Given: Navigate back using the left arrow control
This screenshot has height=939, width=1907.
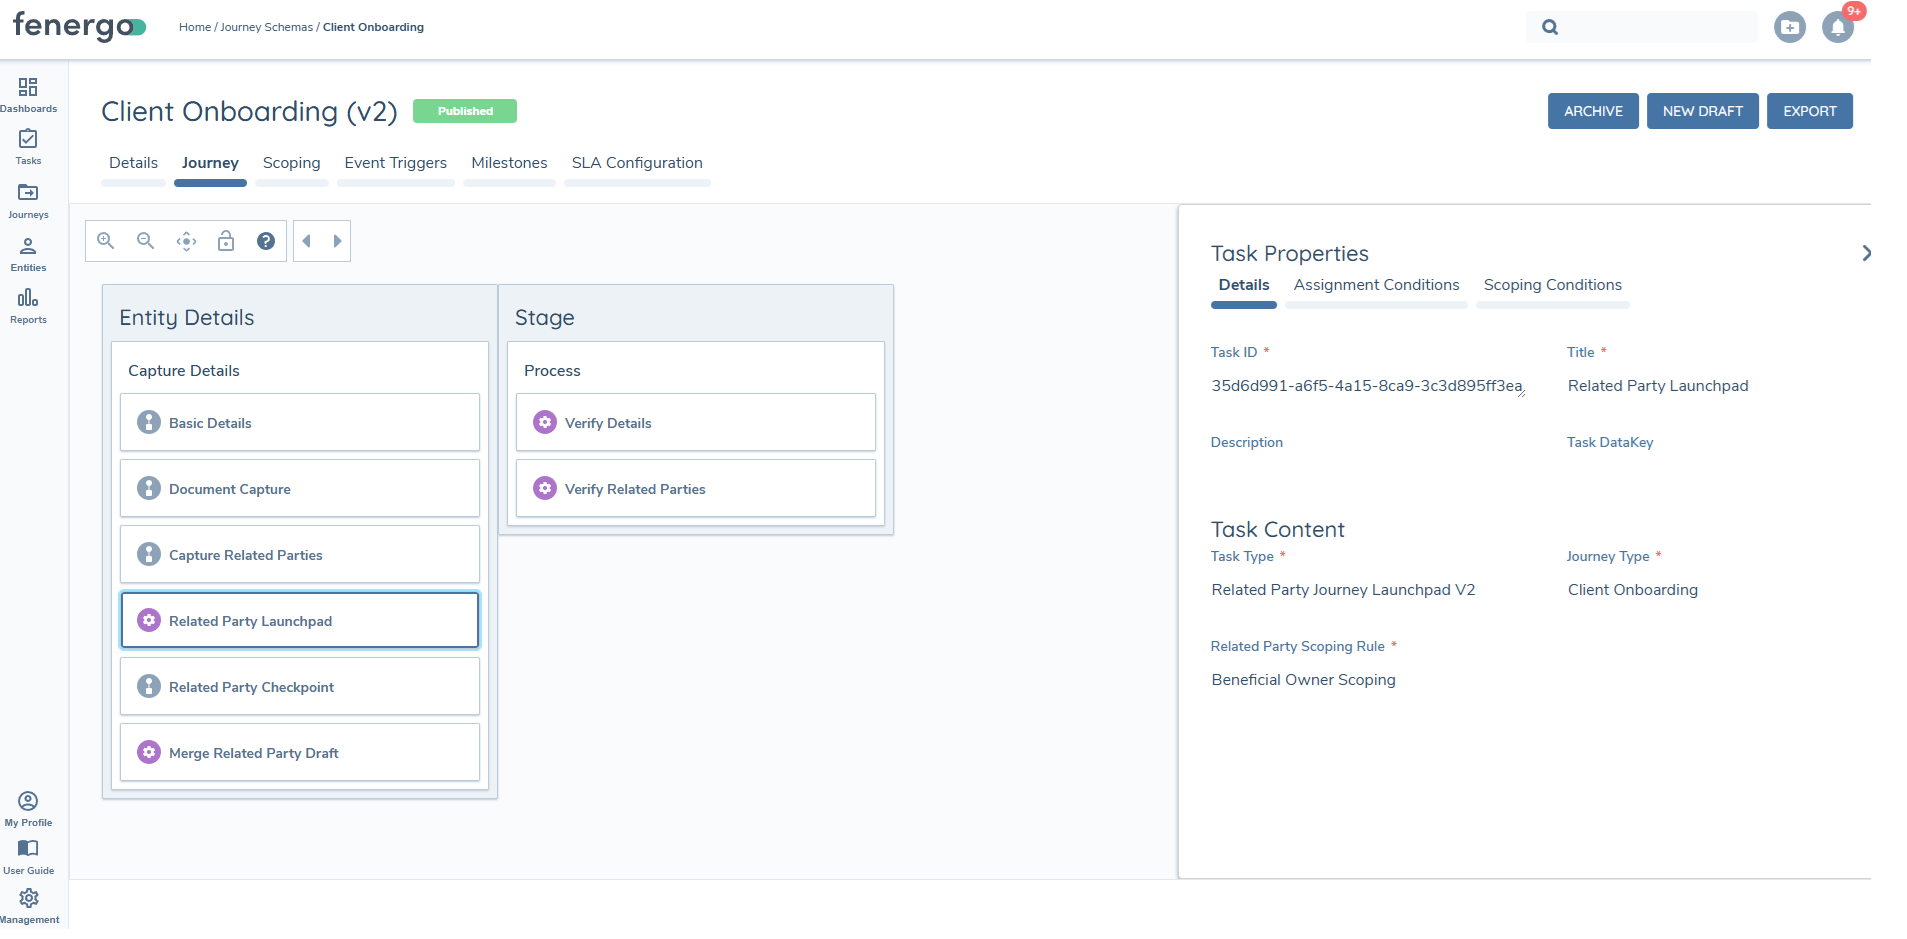Looking at the screenshot, I should click(306, 240).
